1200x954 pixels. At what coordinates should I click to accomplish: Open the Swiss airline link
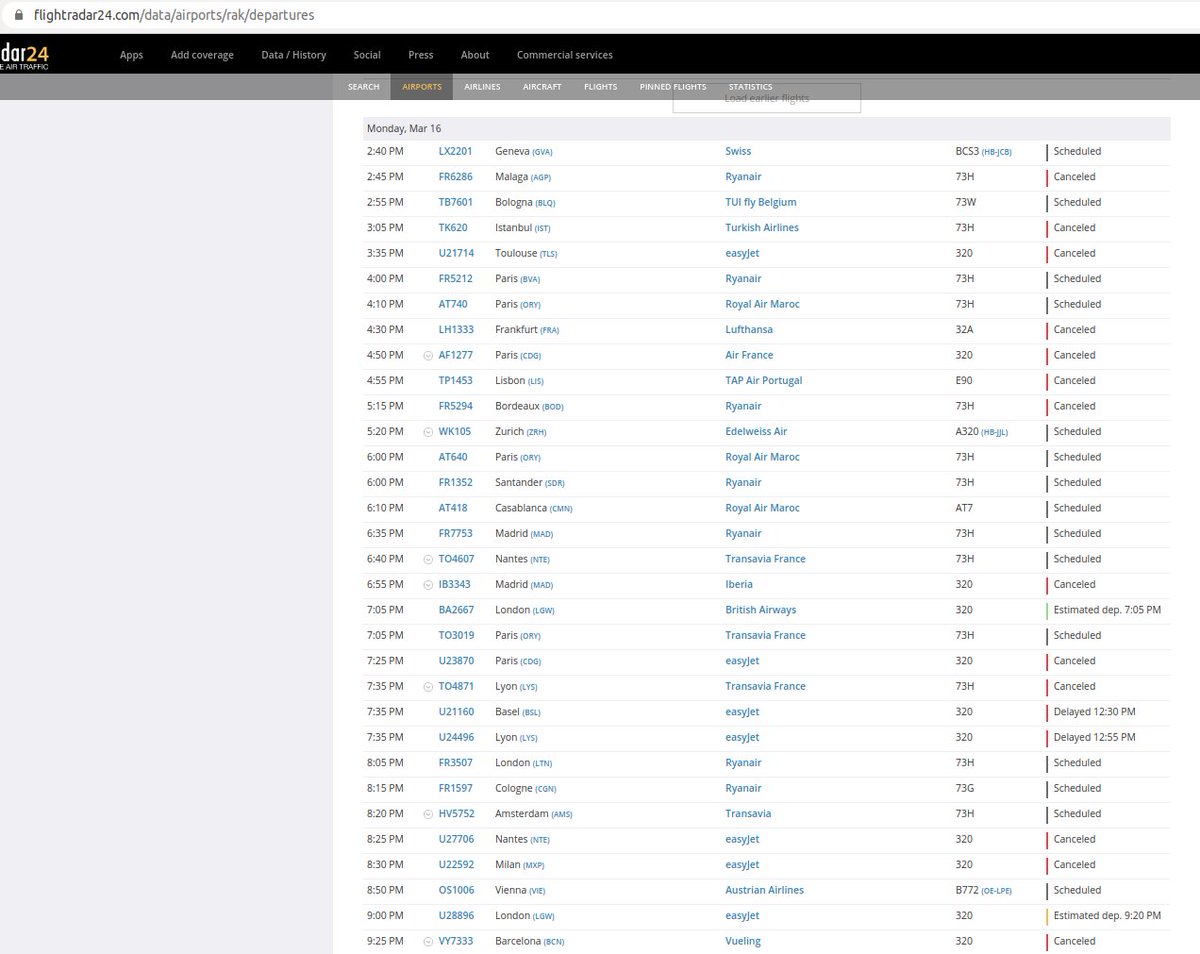point(738,152)
